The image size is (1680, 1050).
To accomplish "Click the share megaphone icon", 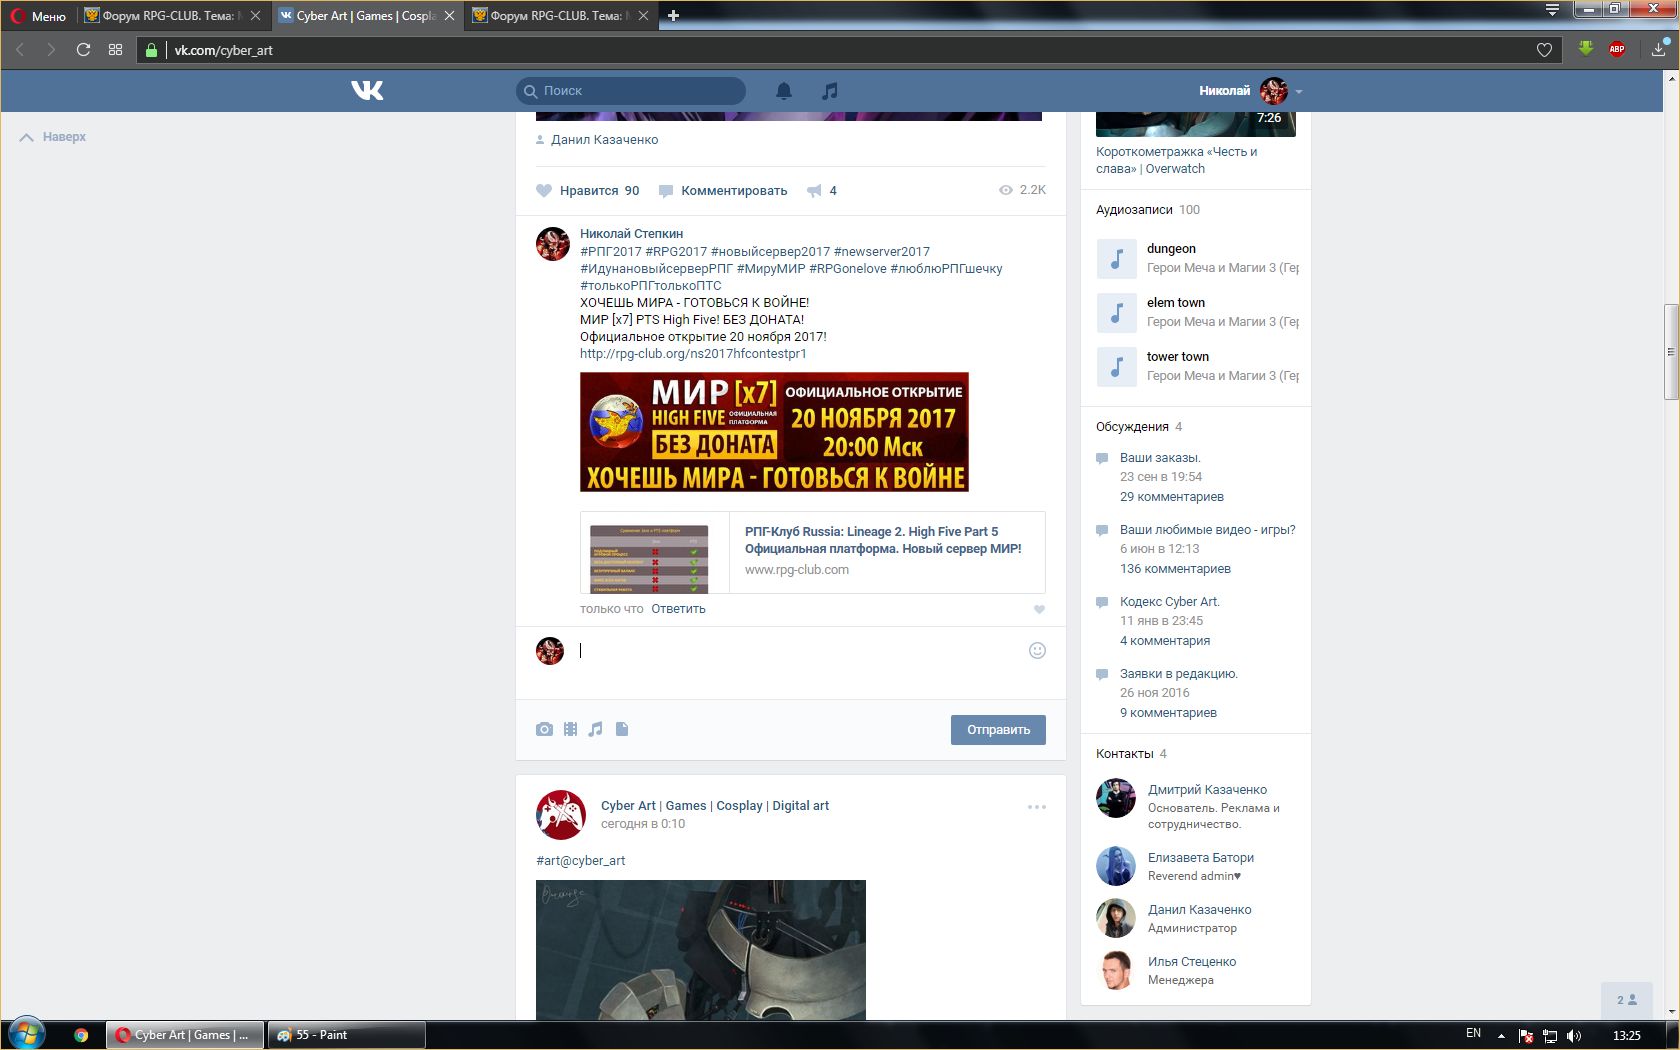I will click(815, 191).
